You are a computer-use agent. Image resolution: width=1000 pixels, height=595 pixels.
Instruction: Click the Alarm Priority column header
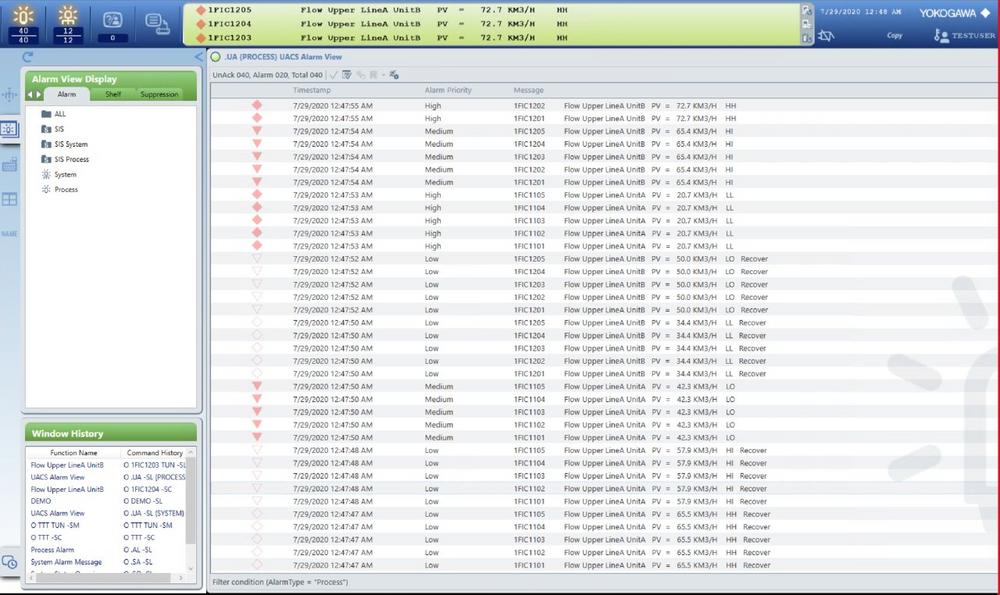tap(448, 90)
